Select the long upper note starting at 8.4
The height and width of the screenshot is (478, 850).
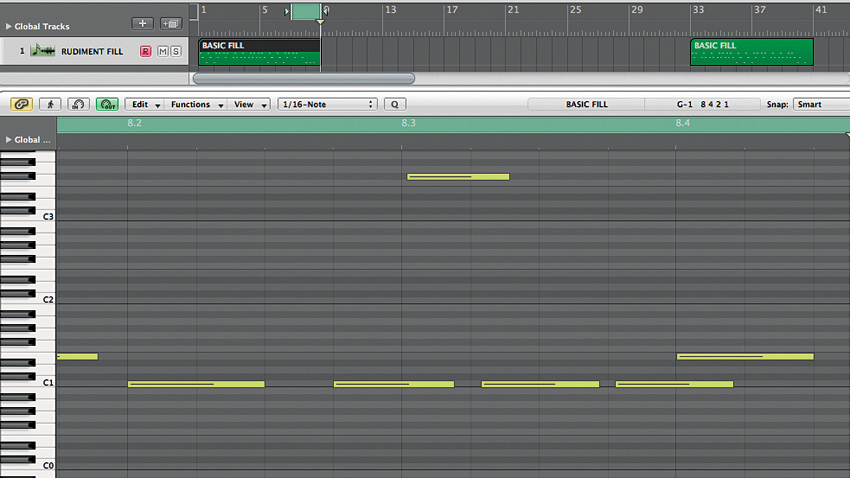[745, 356]
